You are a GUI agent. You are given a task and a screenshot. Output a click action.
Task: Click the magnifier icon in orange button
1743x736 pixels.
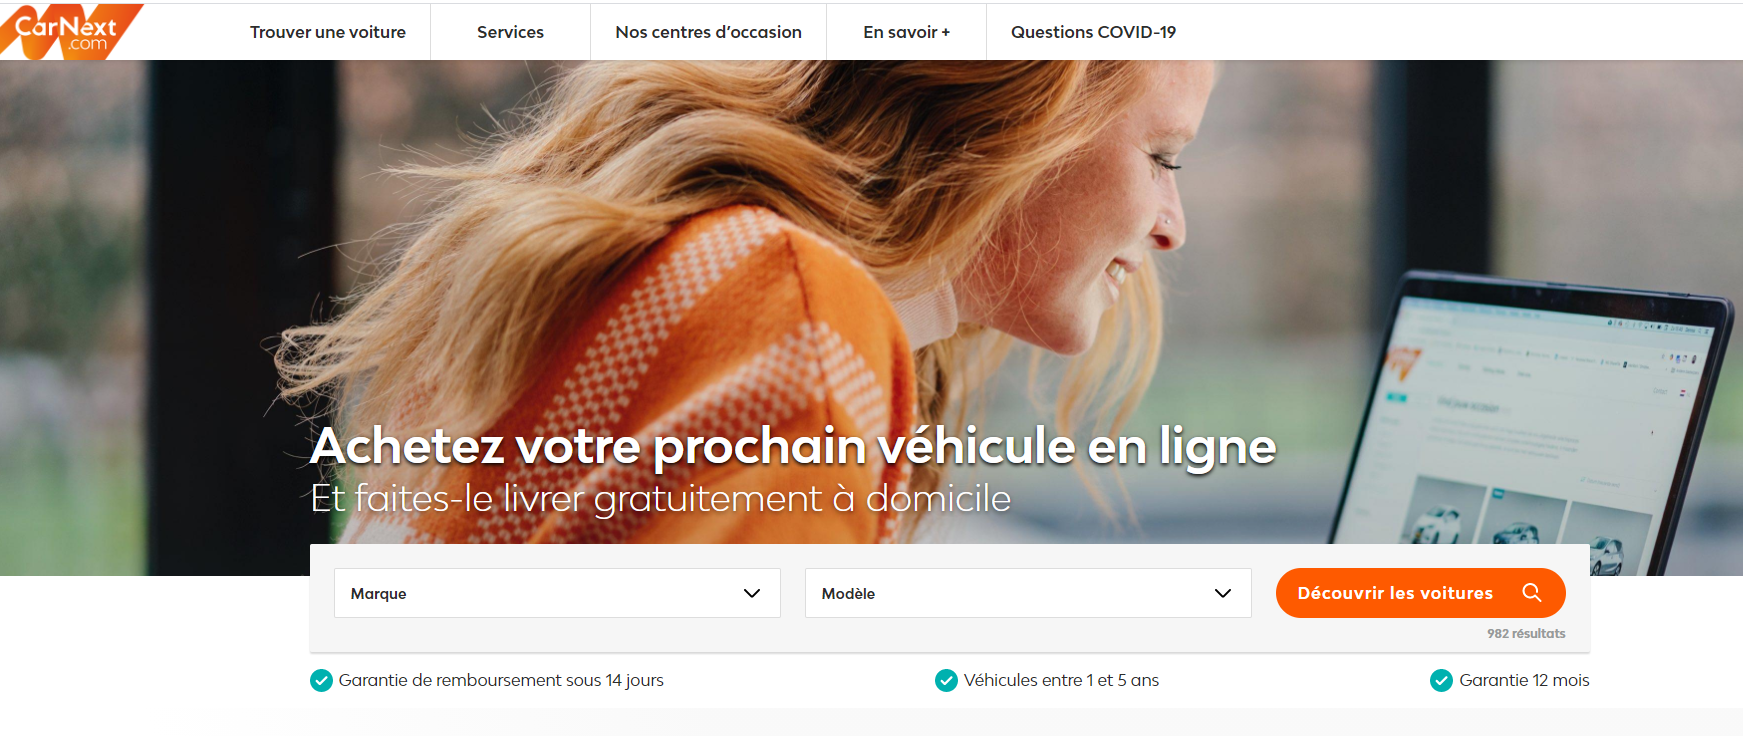coord(1531,593)
